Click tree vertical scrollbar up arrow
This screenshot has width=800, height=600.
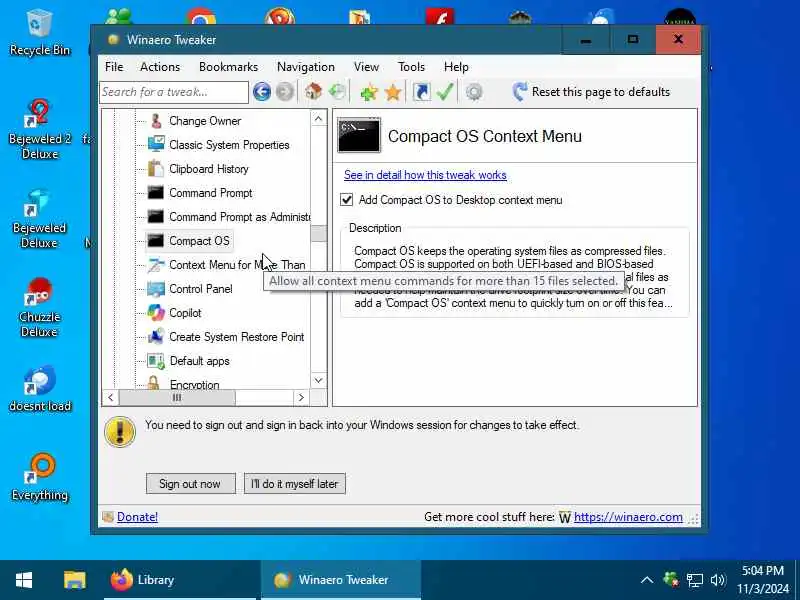318,119
